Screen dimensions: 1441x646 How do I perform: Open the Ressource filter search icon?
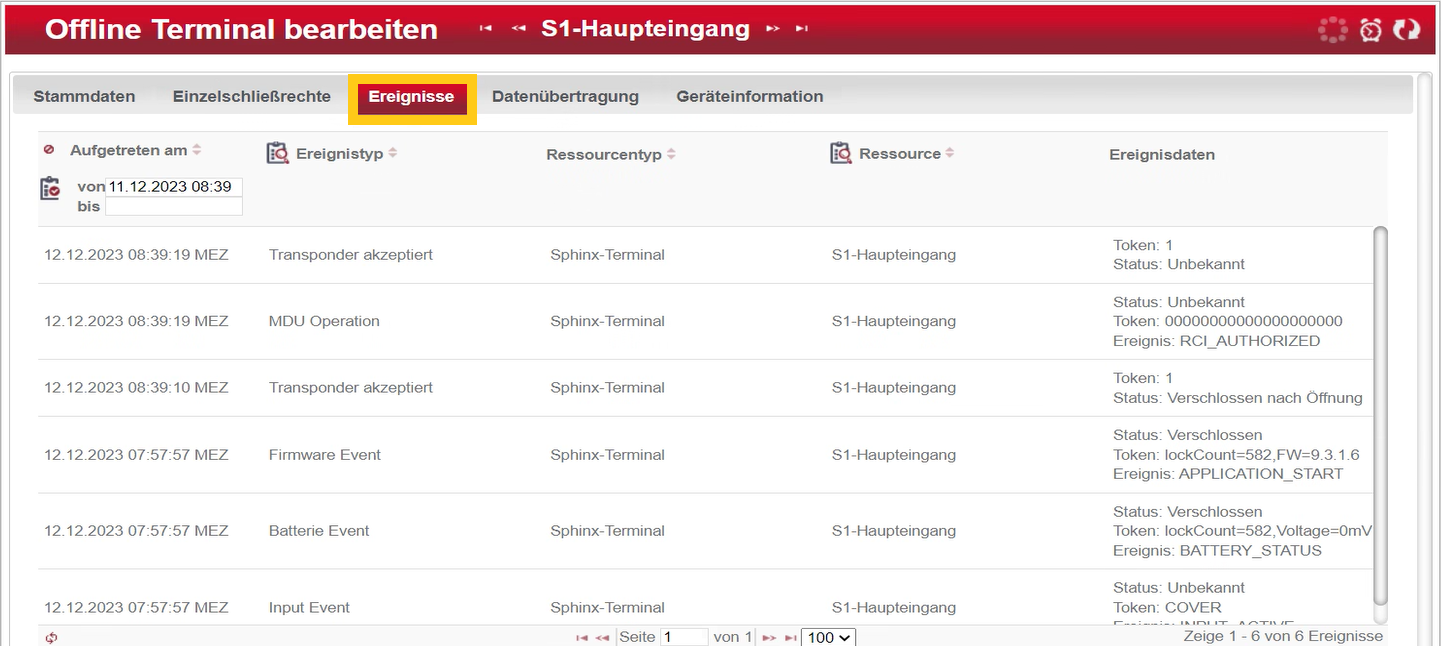(x=841, y=153)
